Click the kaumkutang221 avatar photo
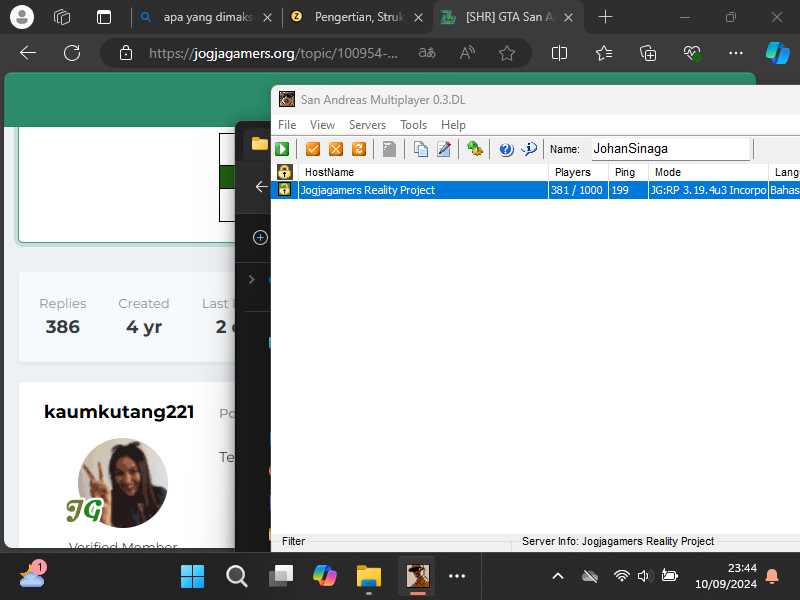 [122, 483]
